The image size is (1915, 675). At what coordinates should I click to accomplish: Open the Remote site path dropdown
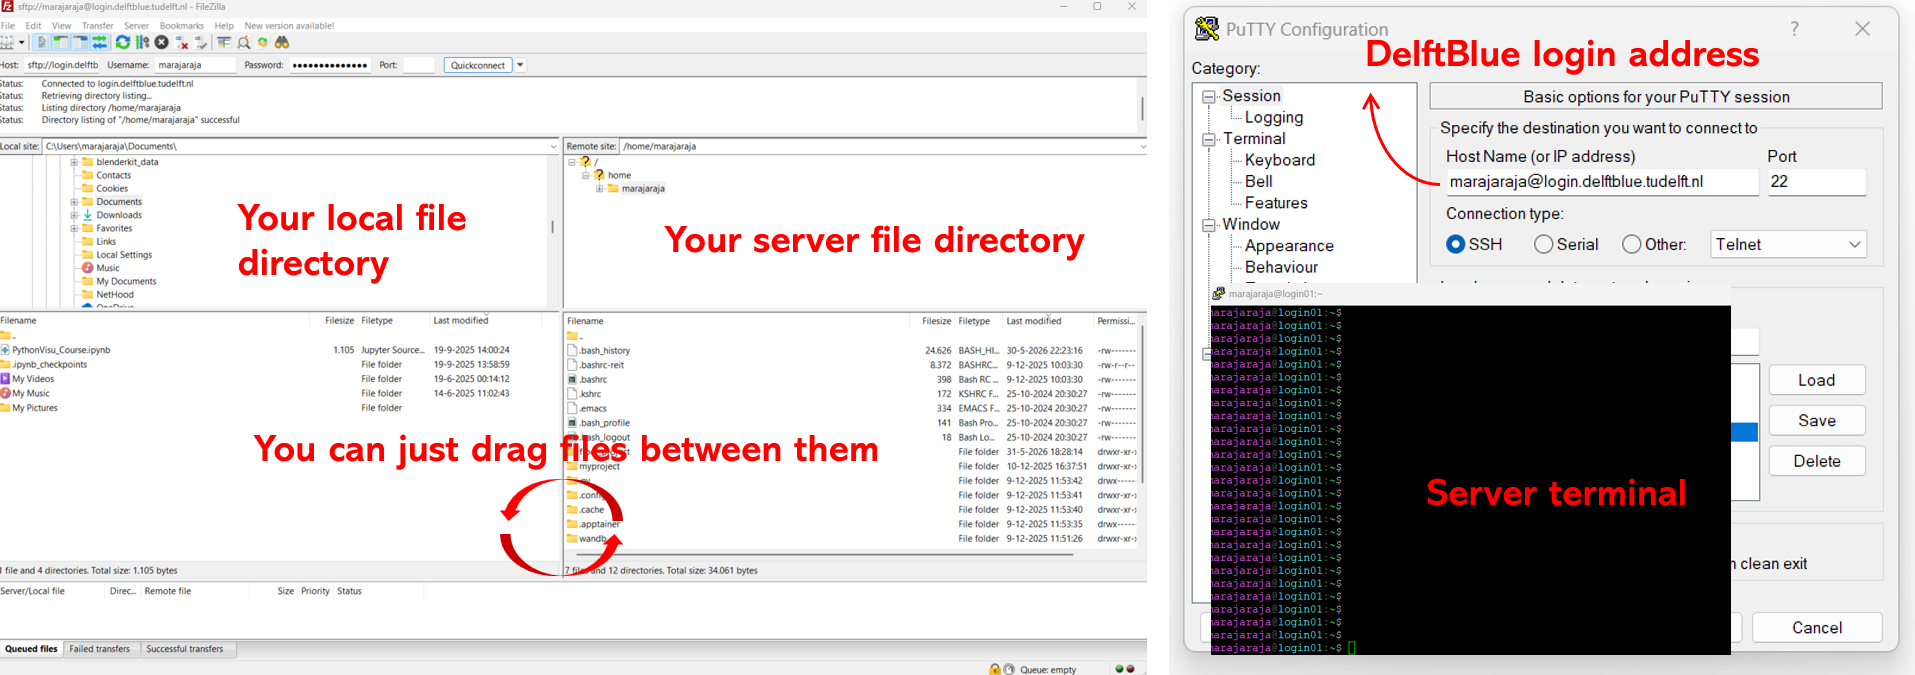(x=1142, y=146)
